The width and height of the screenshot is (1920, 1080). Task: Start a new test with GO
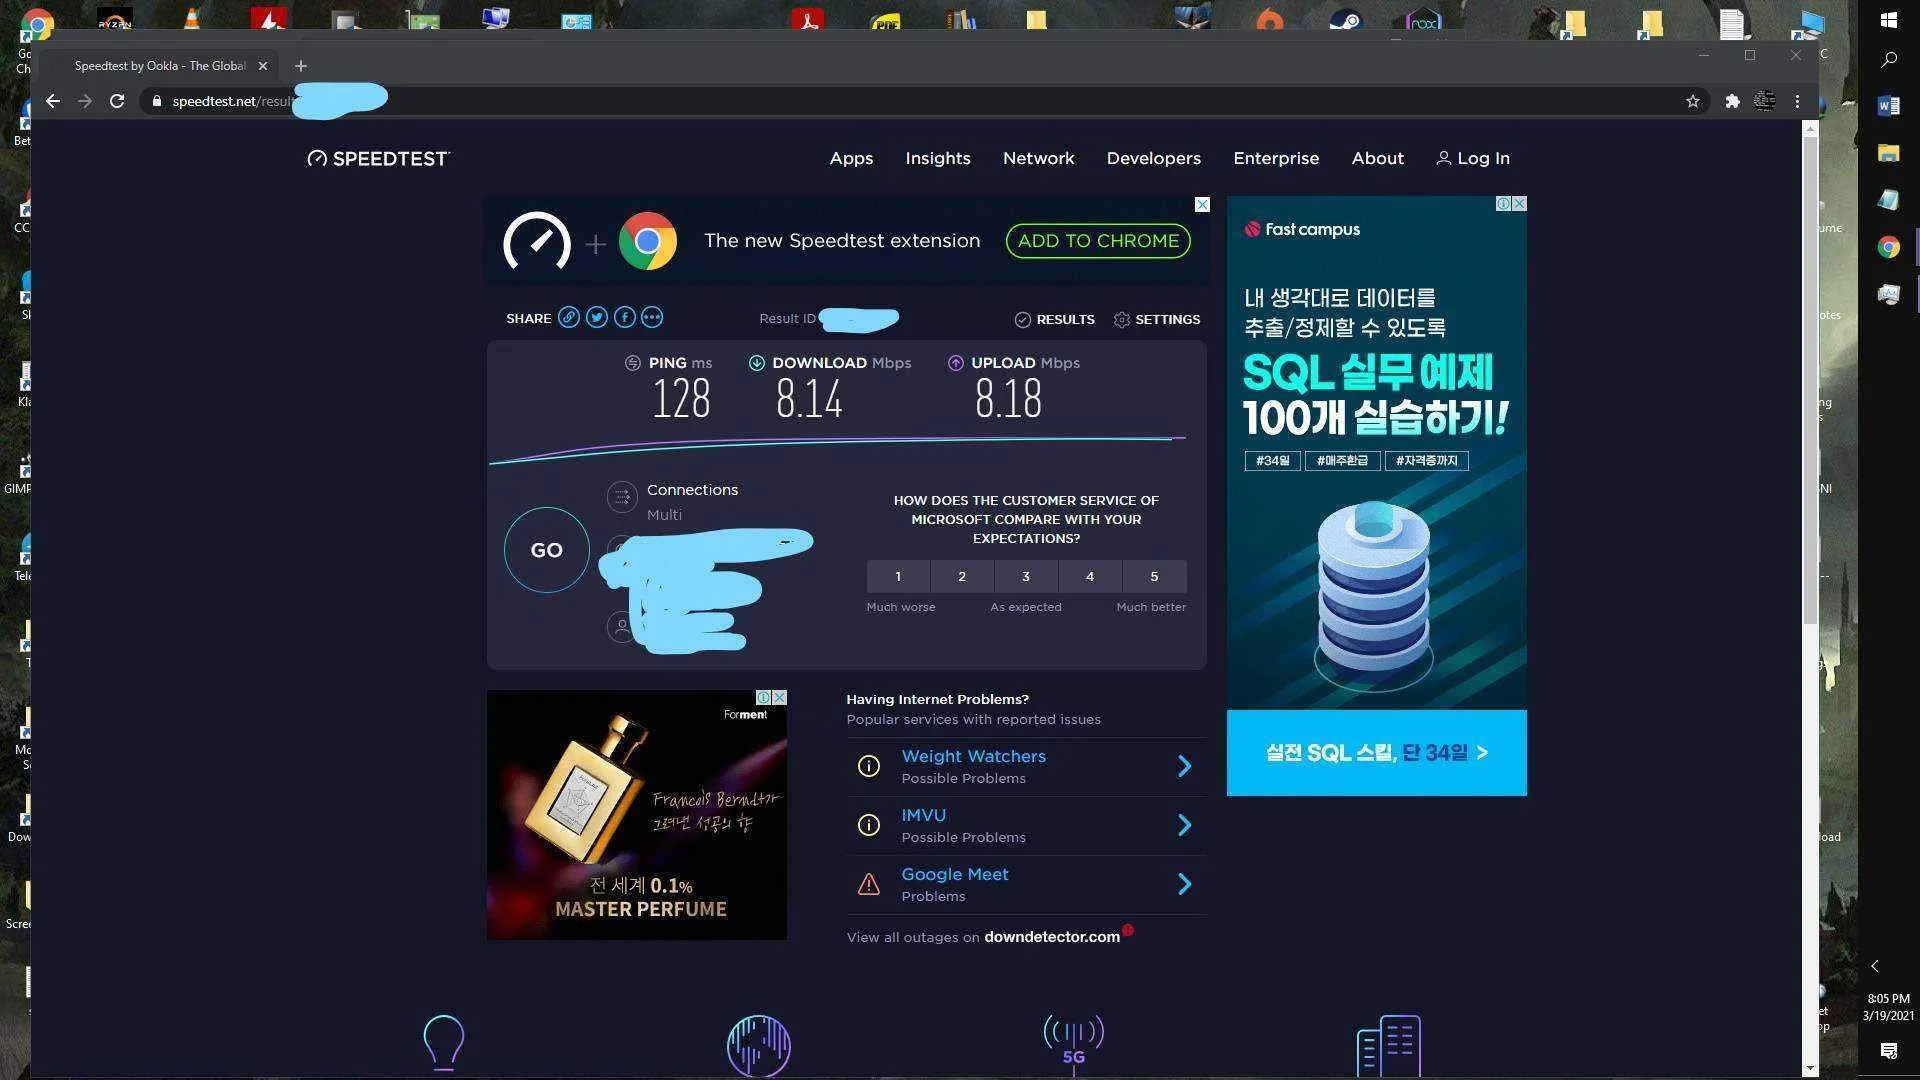pyautogui.click(x=547, y=550)
